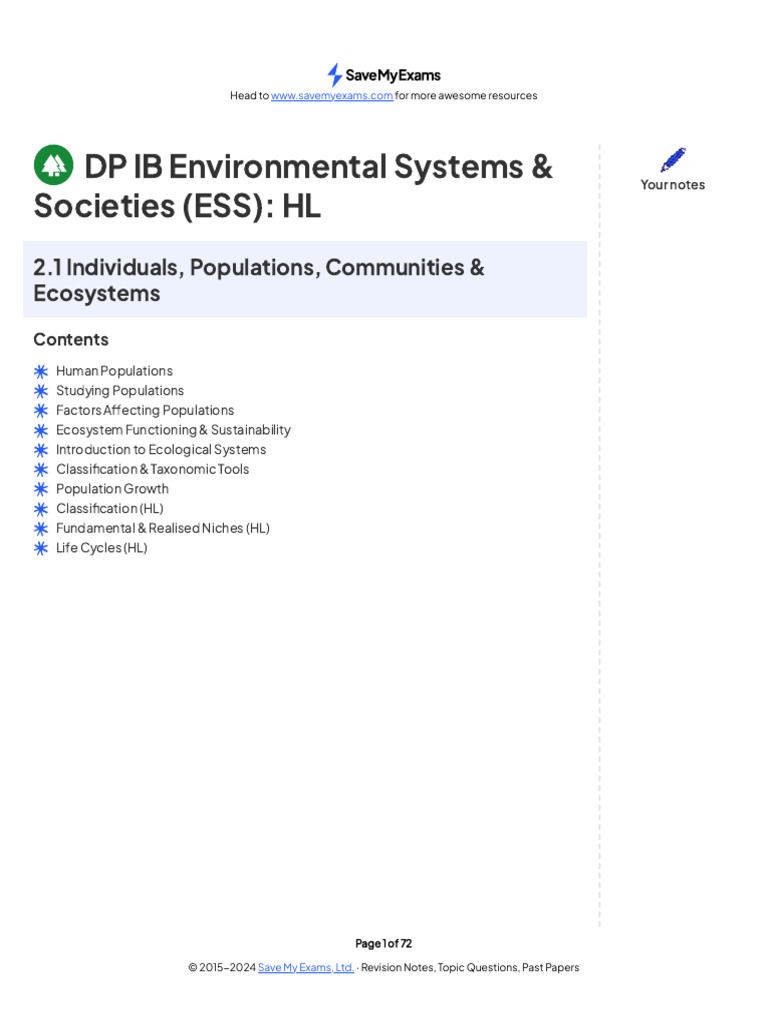Click the star bullet beside Life Cycles (HL)
768x1024 pixels.
pos(40,548)
